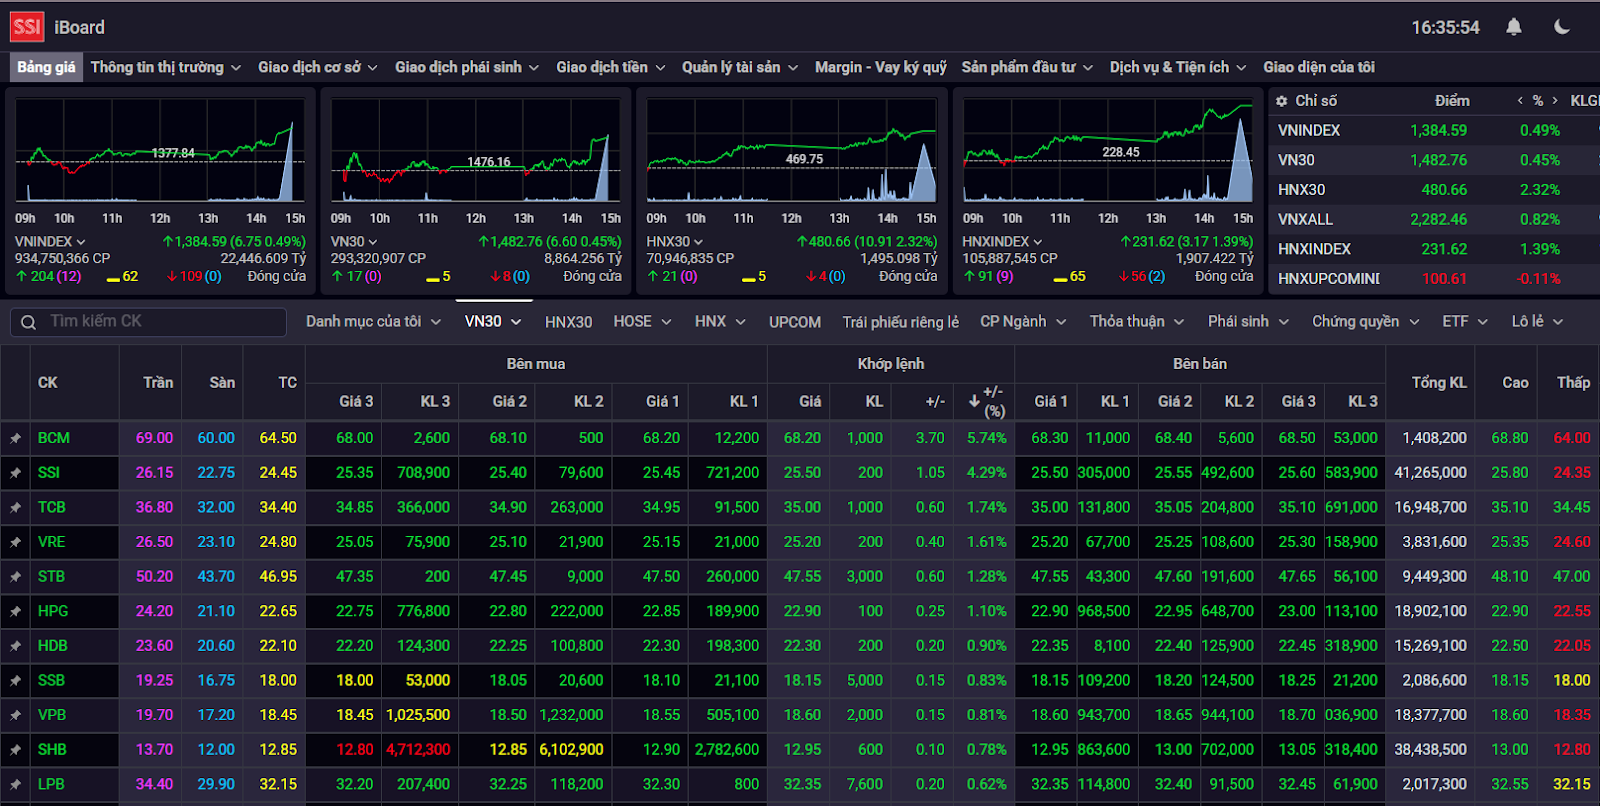Open Giao dịch tiền menu
Screen dimensions: 1600x806
pyautogui.click(x=611, y=67)
